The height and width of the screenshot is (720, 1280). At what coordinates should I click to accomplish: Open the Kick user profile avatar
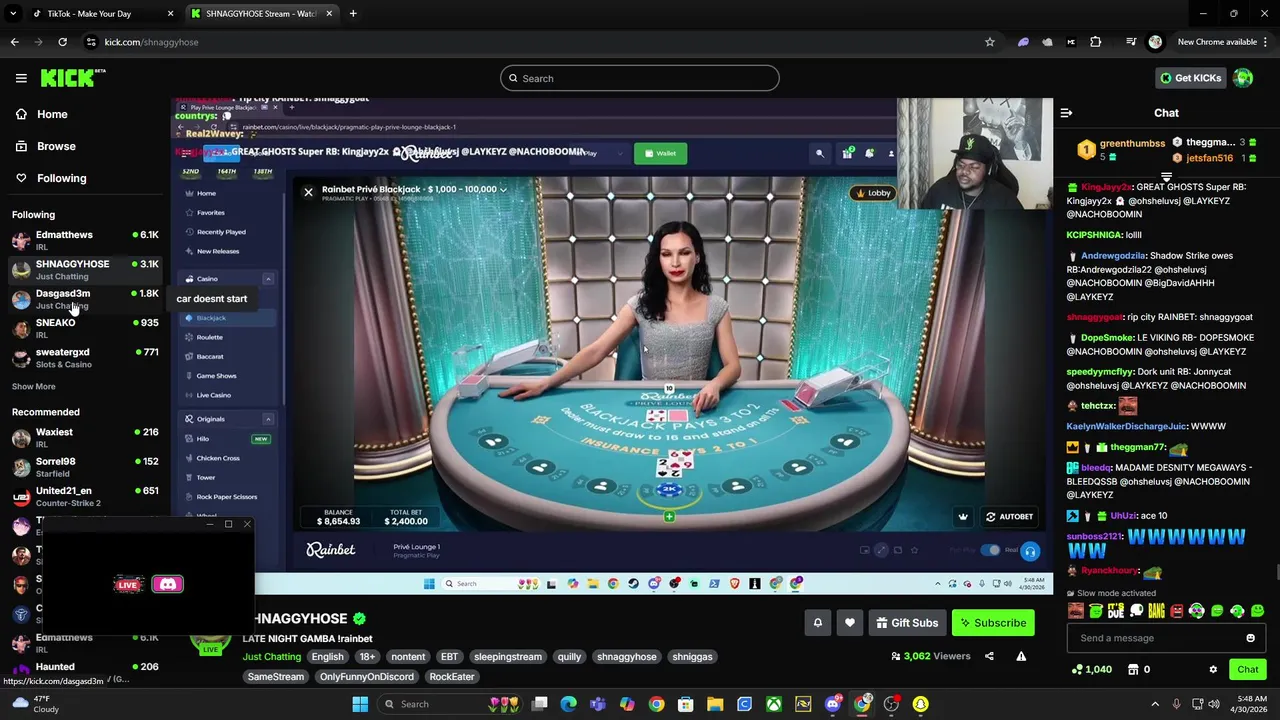point(1243,78)
